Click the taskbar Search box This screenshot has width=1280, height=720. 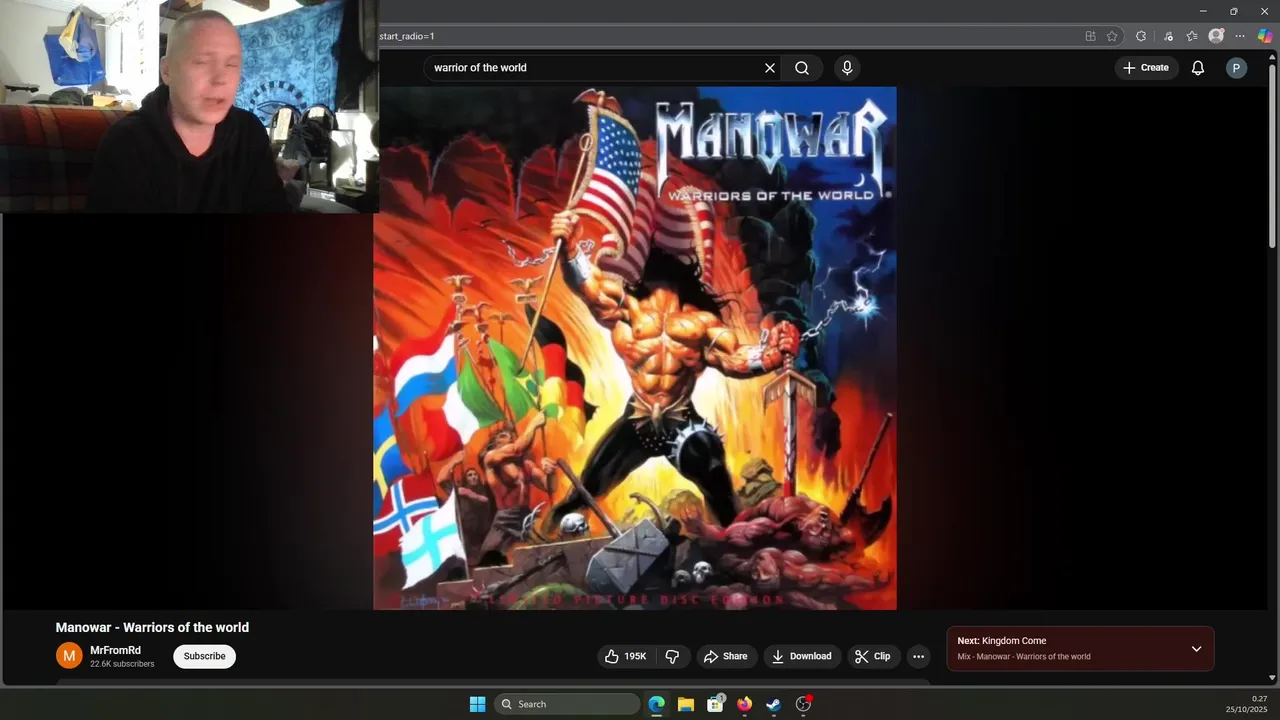pos(568,704)
